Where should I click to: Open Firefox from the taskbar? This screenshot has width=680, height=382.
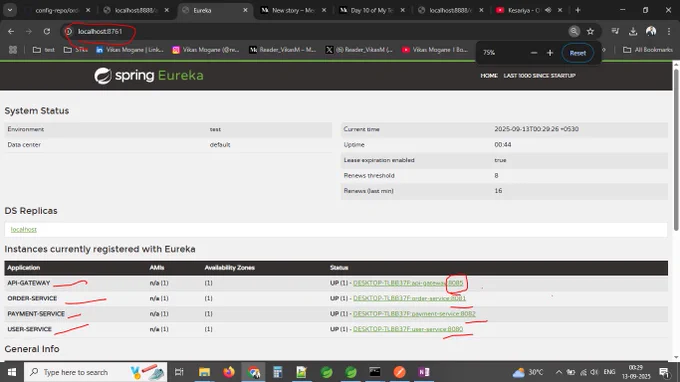(x=229, y=372)
